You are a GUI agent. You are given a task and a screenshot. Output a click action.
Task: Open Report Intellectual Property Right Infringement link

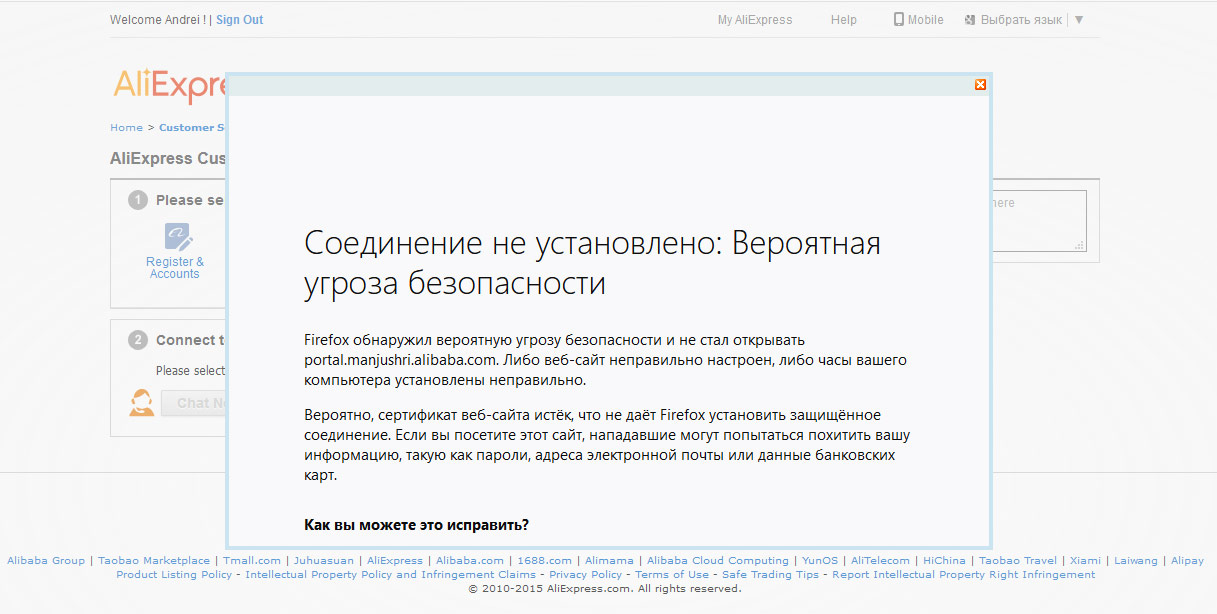964,575
